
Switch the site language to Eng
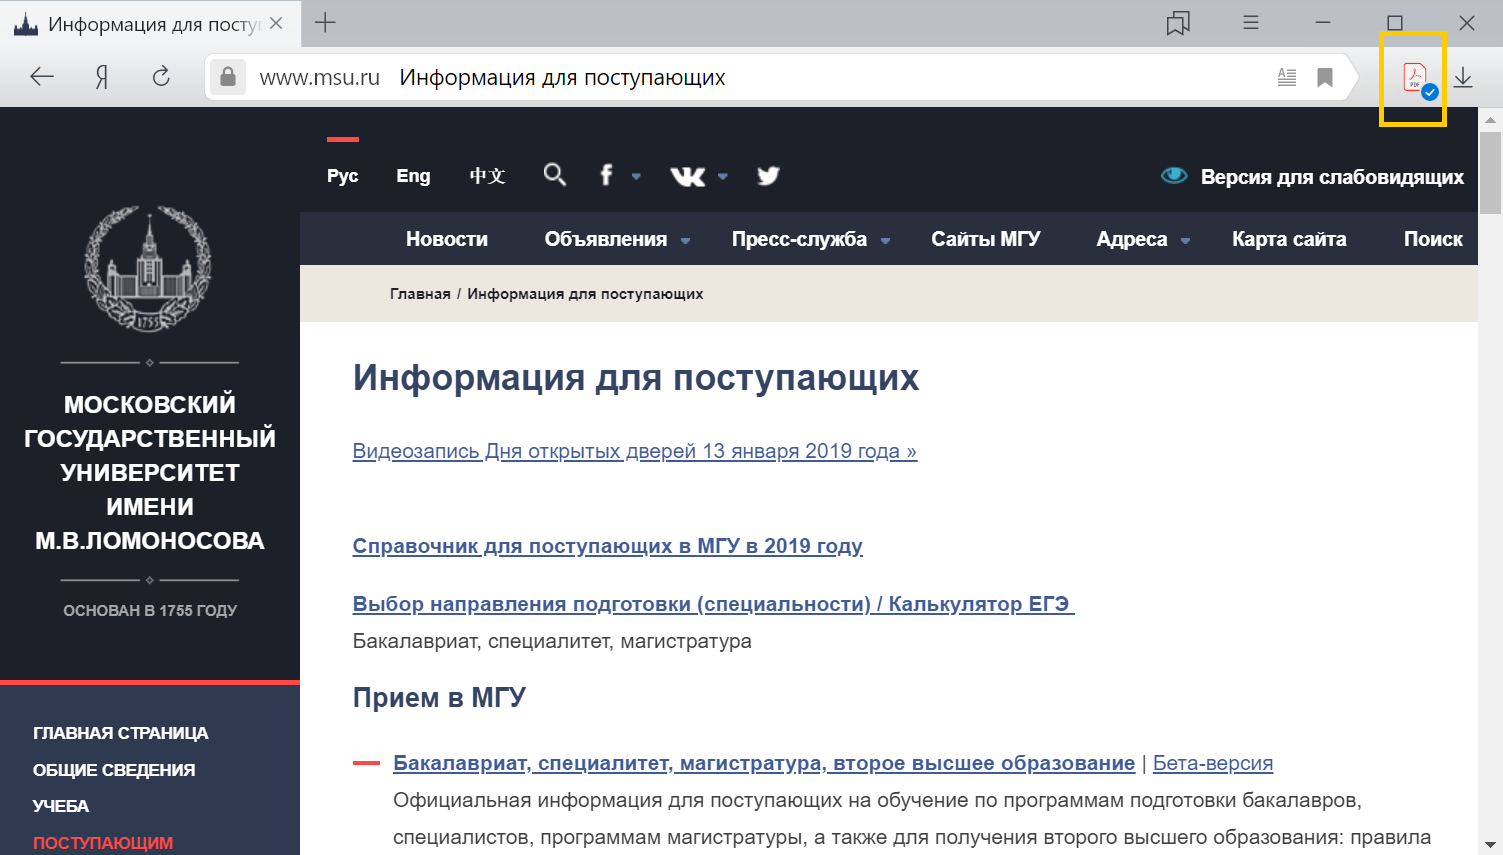pos(413,176)
